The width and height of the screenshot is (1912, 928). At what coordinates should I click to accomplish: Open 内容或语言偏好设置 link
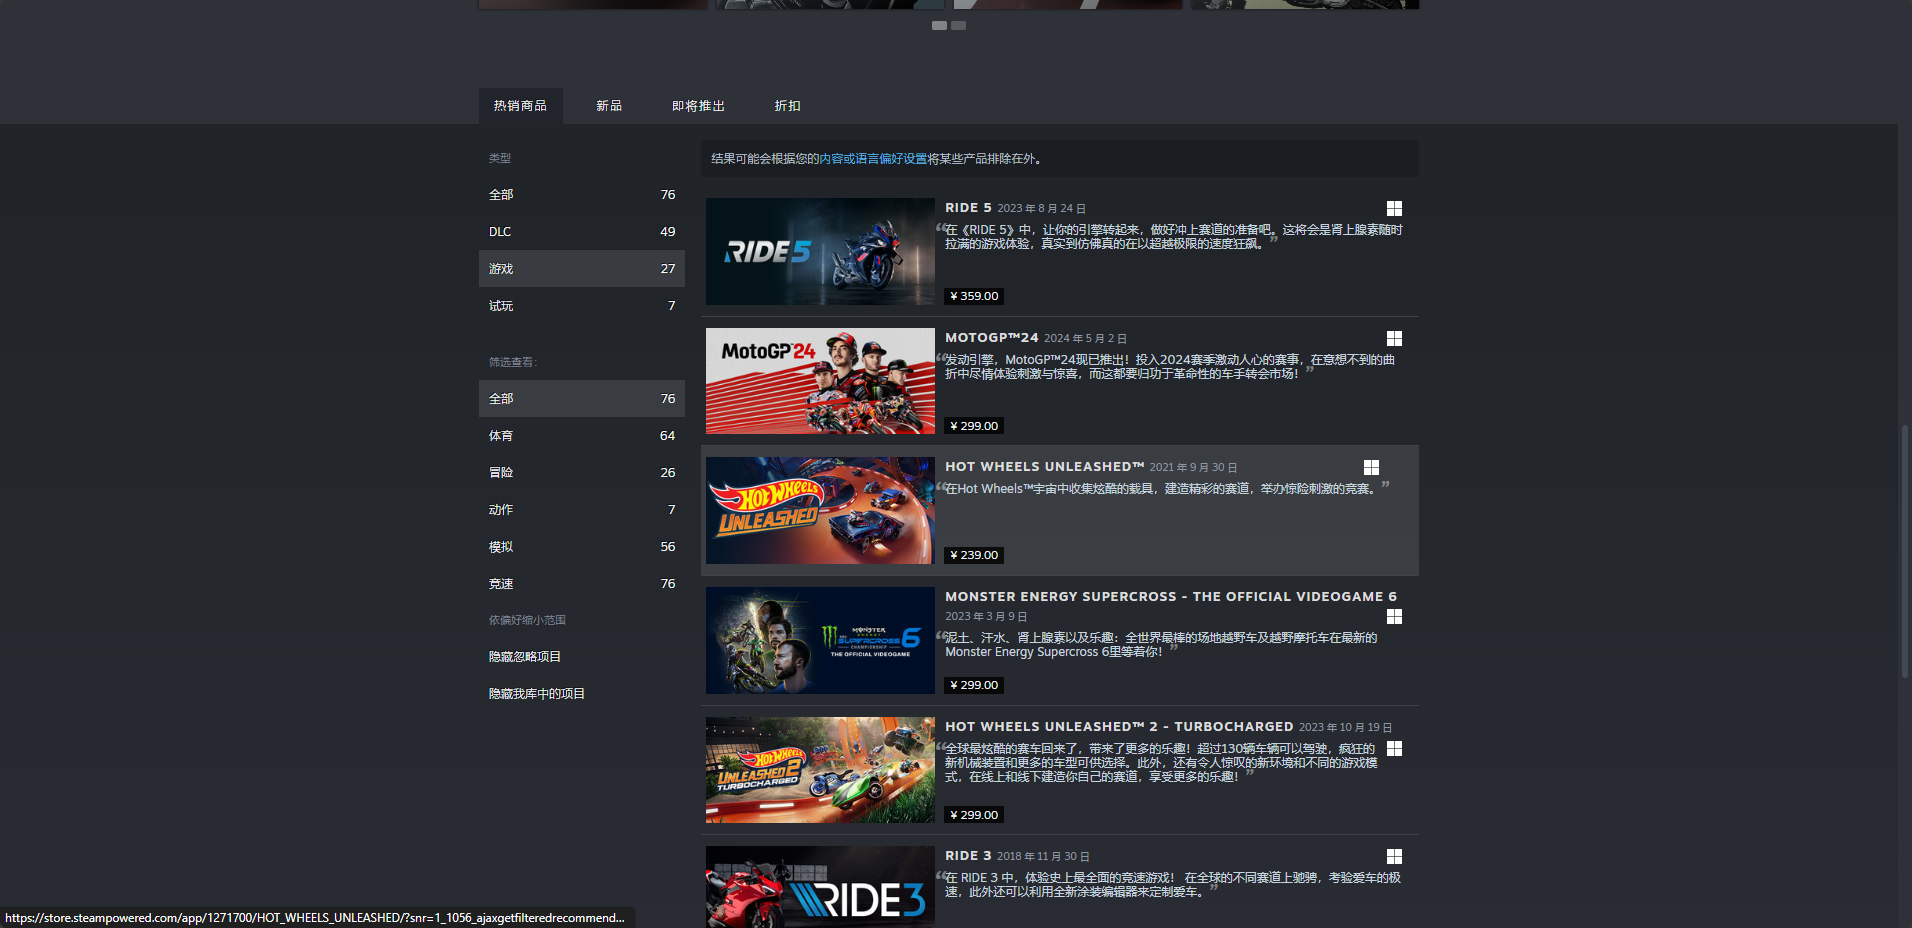pyautogui.click(x=873, y=159)
